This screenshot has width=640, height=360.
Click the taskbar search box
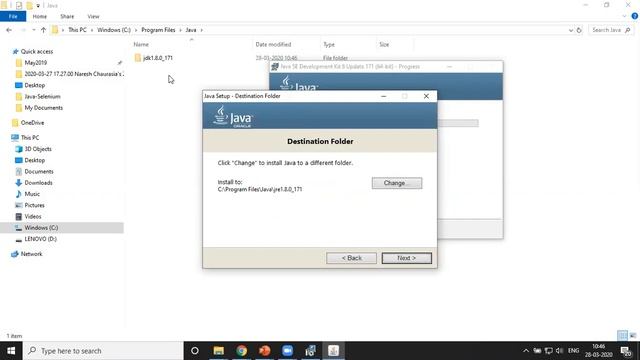[103, 351]
